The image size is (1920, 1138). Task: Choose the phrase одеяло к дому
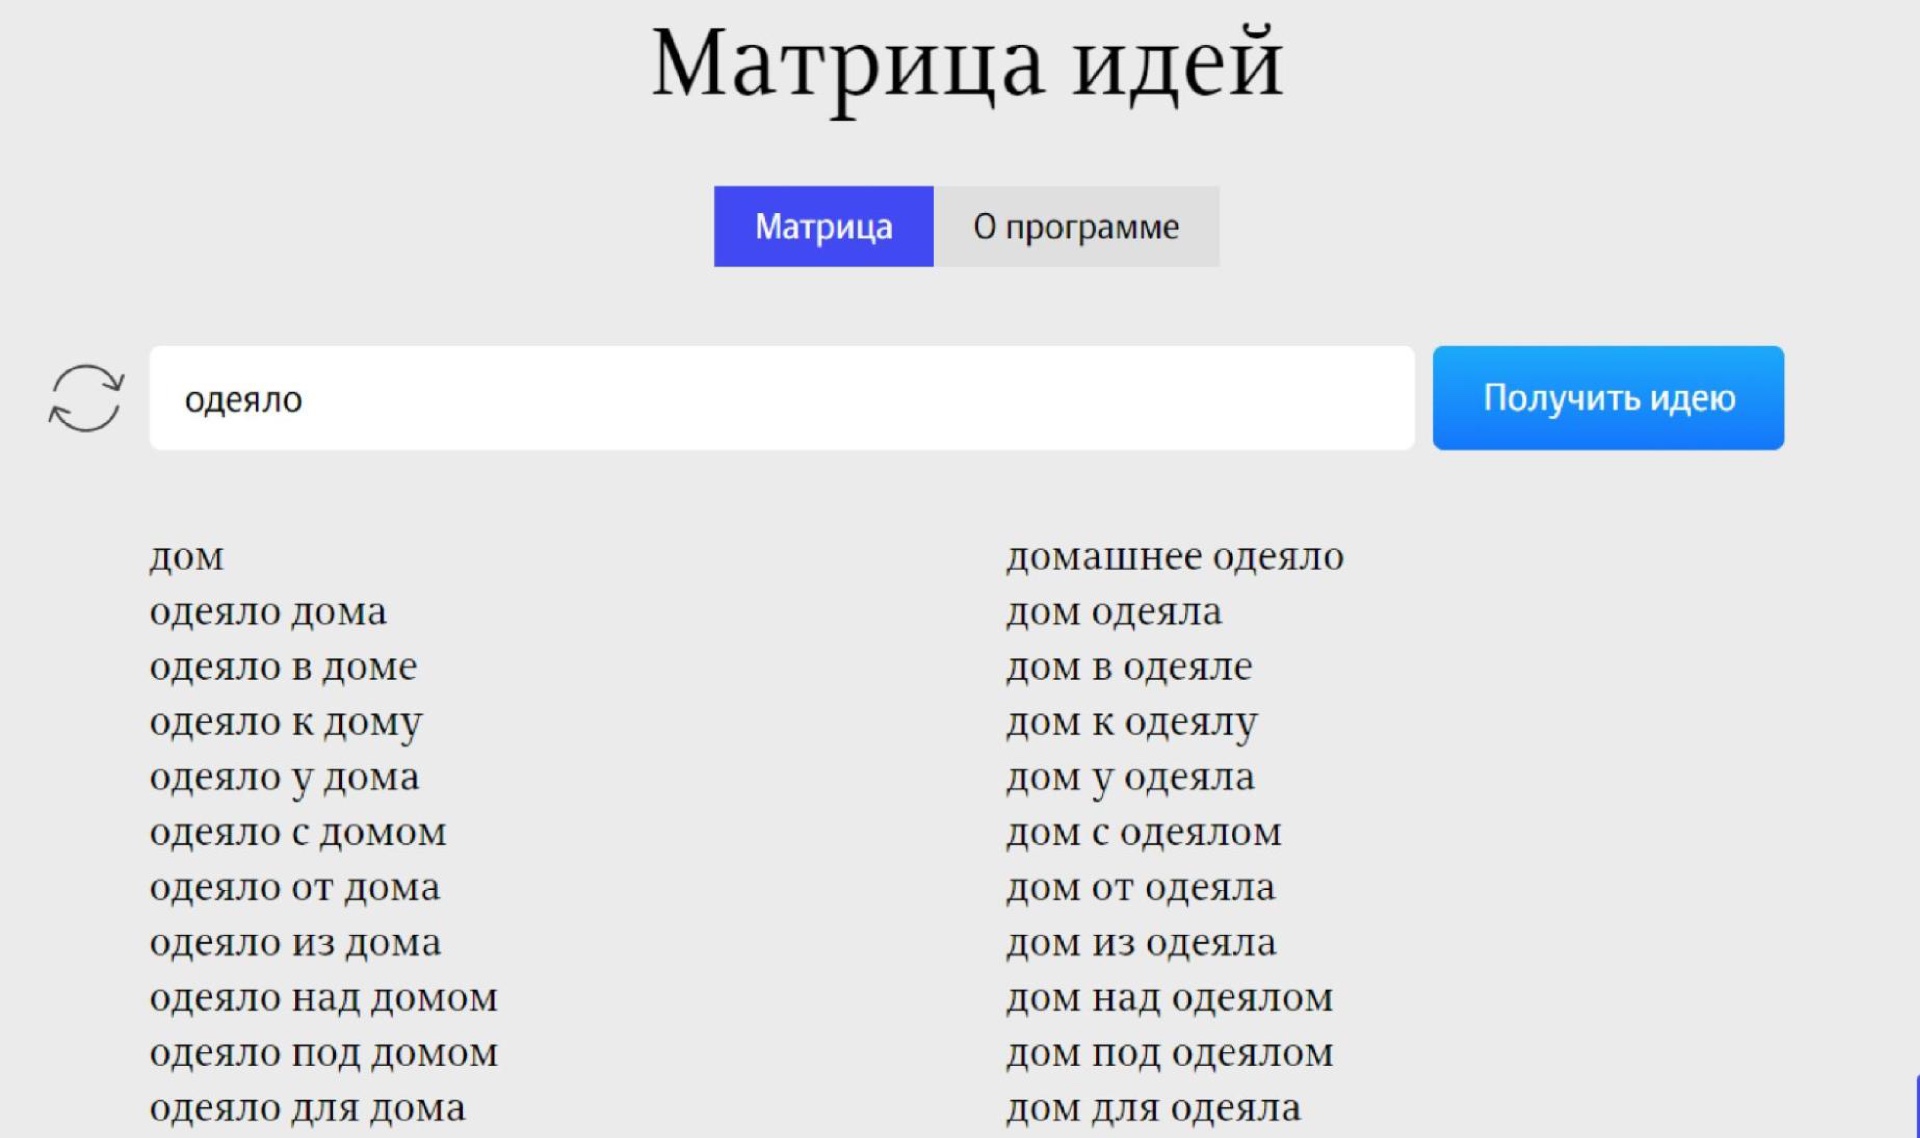pyautogui.click(x=286, y=722)
